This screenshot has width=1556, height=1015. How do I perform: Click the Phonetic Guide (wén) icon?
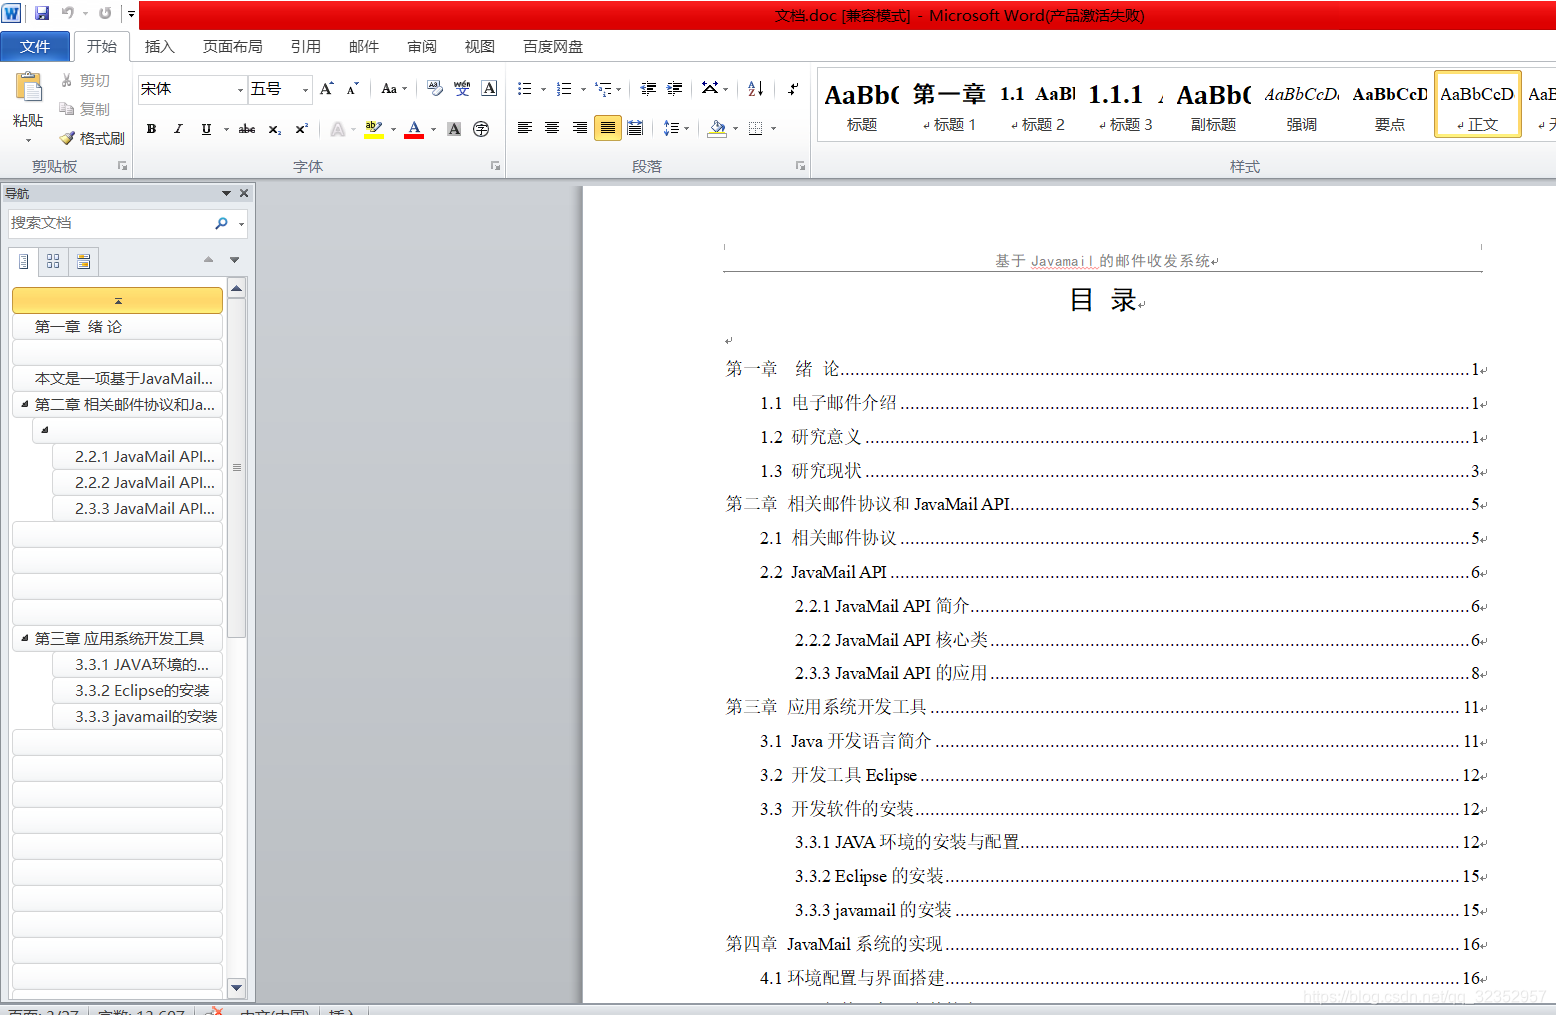pos(462,89)
